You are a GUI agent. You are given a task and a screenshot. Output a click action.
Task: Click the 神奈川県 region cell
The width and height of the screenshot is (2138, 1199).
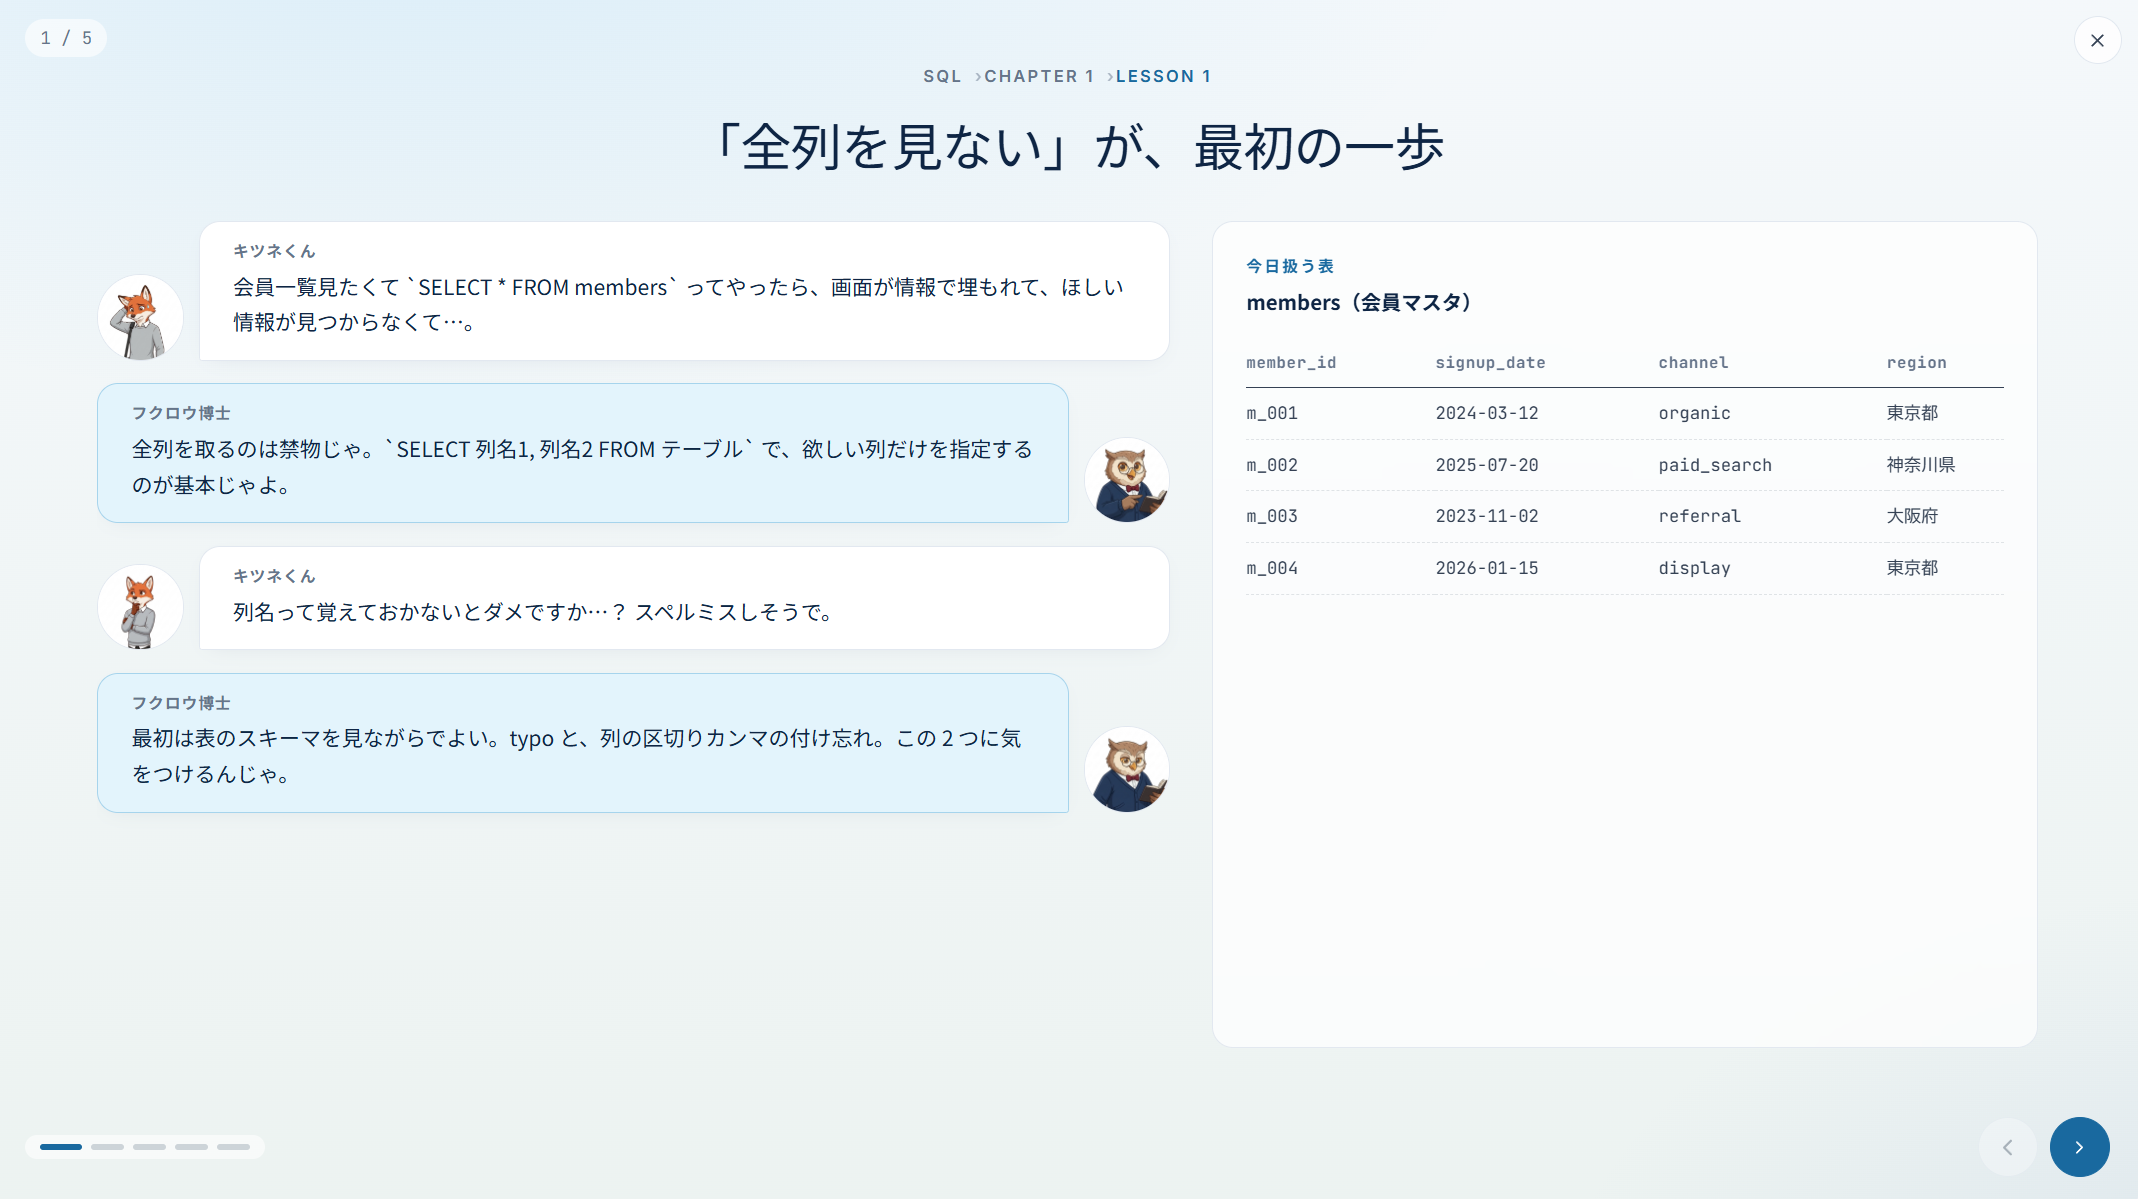pos(1920,465)
